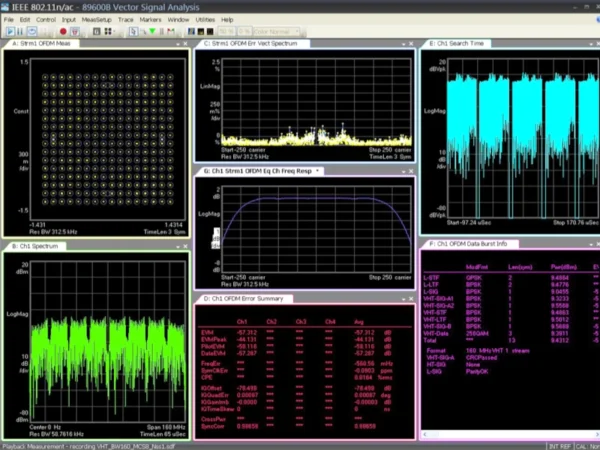Screen dimensions: 600x450
Task: Open the Help menu
Action: 227,20
